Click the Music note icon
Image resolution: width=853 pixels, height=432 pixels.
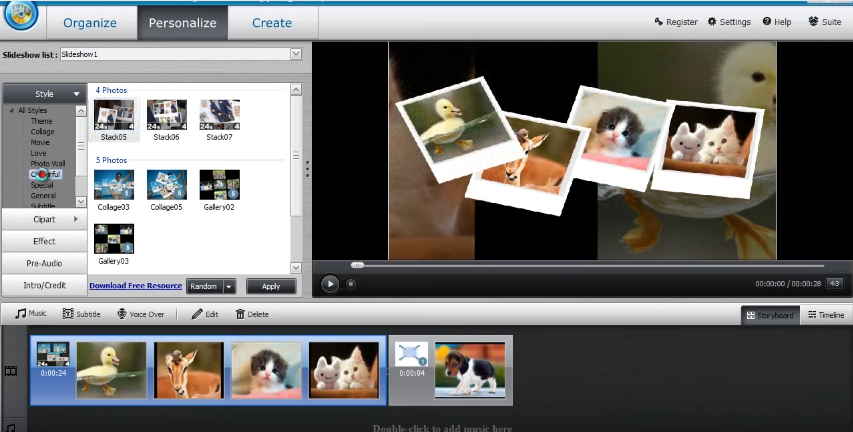pyautogui.click(x=21, y=314)
